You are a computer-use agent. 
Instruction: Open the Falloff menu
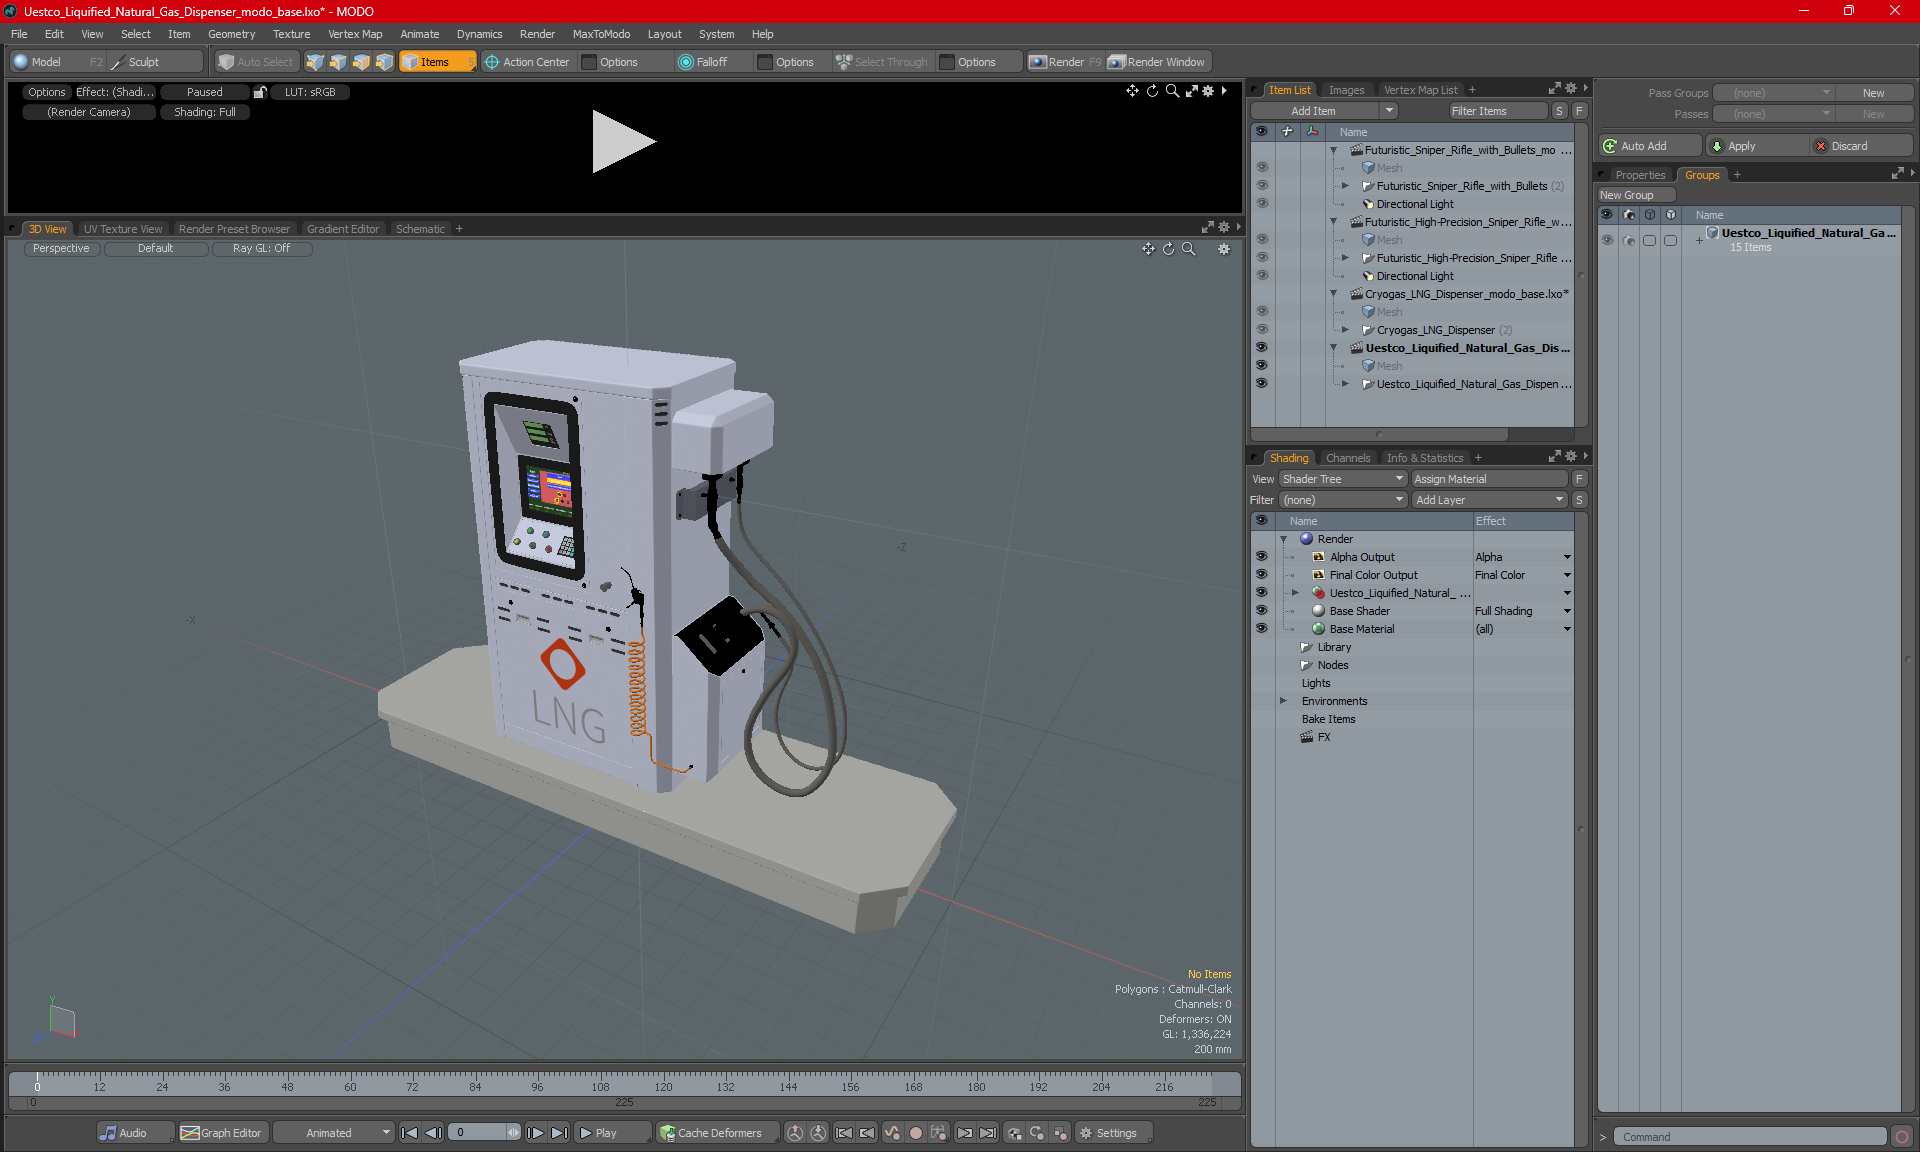pos(712,62)
